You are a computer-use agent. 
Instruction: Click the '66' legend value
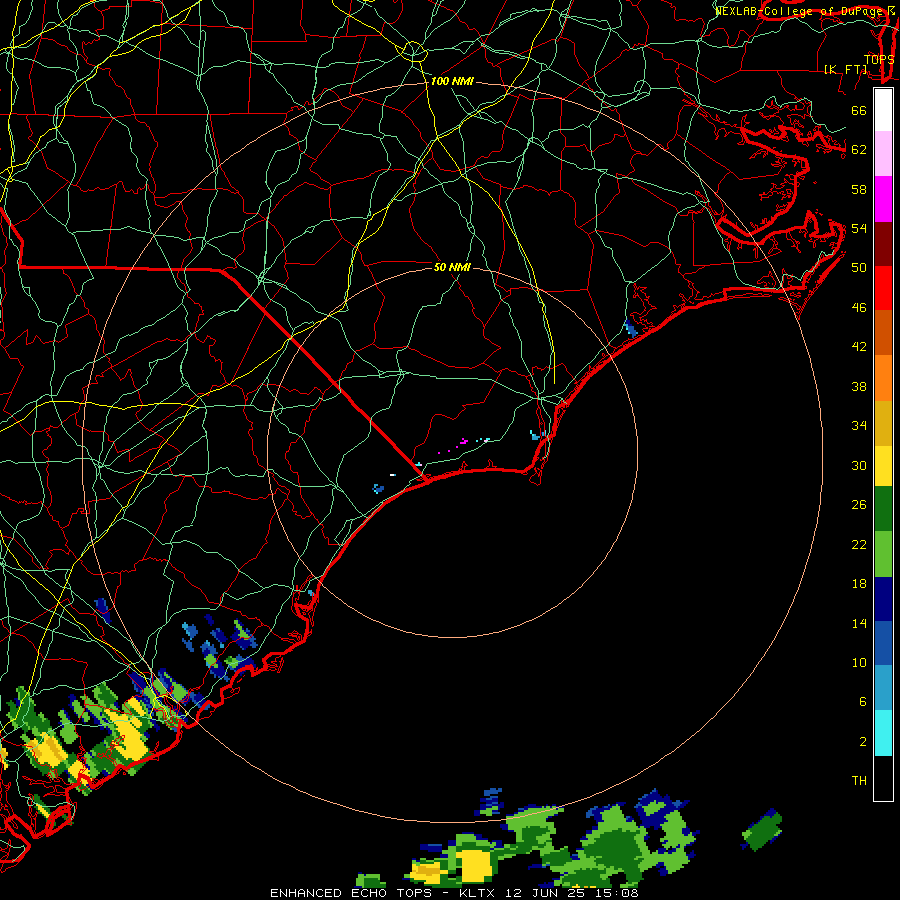859,110
